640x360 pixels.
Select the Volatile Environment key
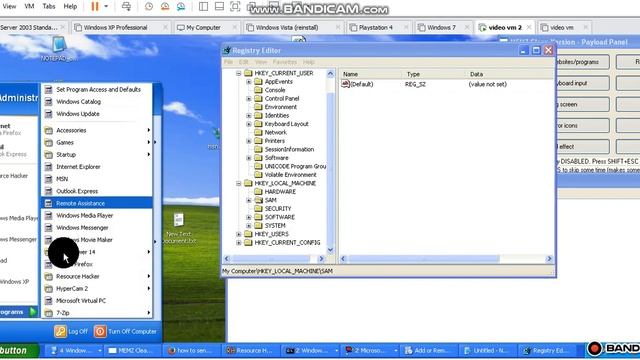(x=285, y=175)
